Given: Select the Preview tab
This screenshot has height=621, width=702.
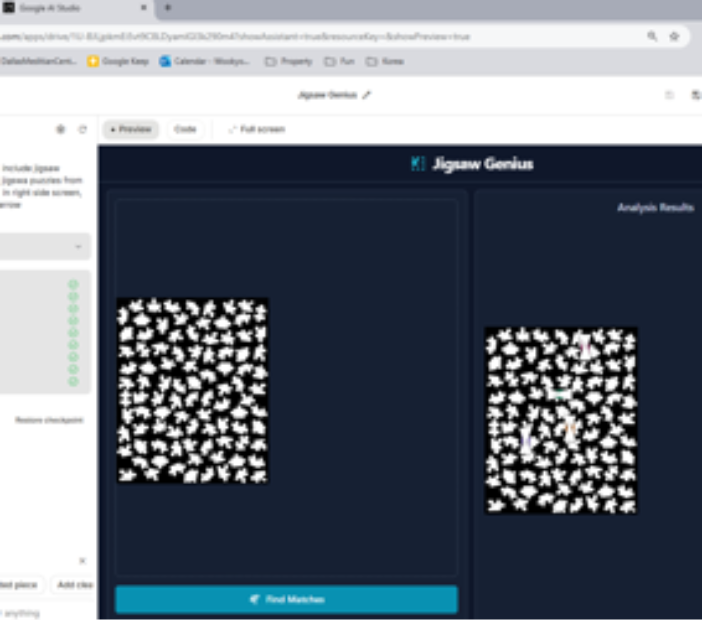Looking at the screenshot, I should (130, 129).
